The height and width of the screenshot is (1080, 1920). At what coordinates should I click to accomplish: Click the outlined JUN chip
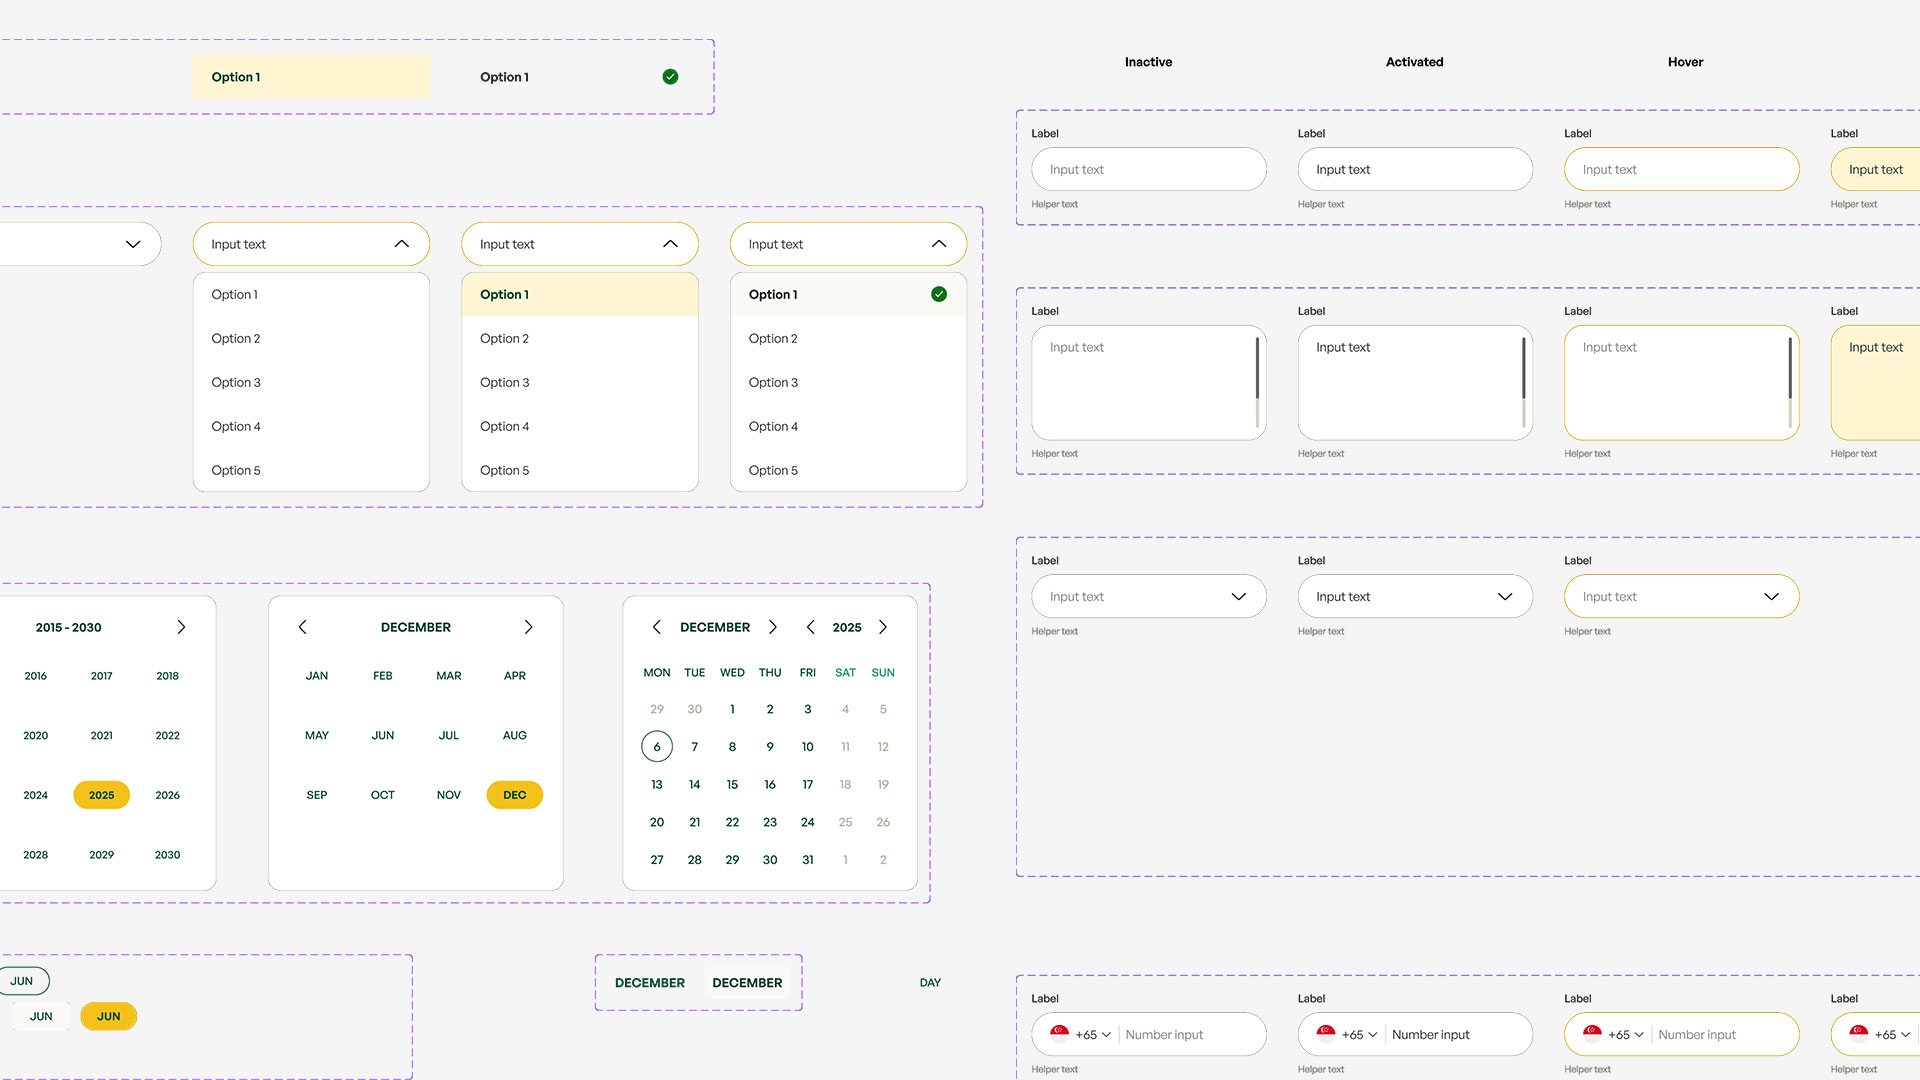click(x=22, y=981)
